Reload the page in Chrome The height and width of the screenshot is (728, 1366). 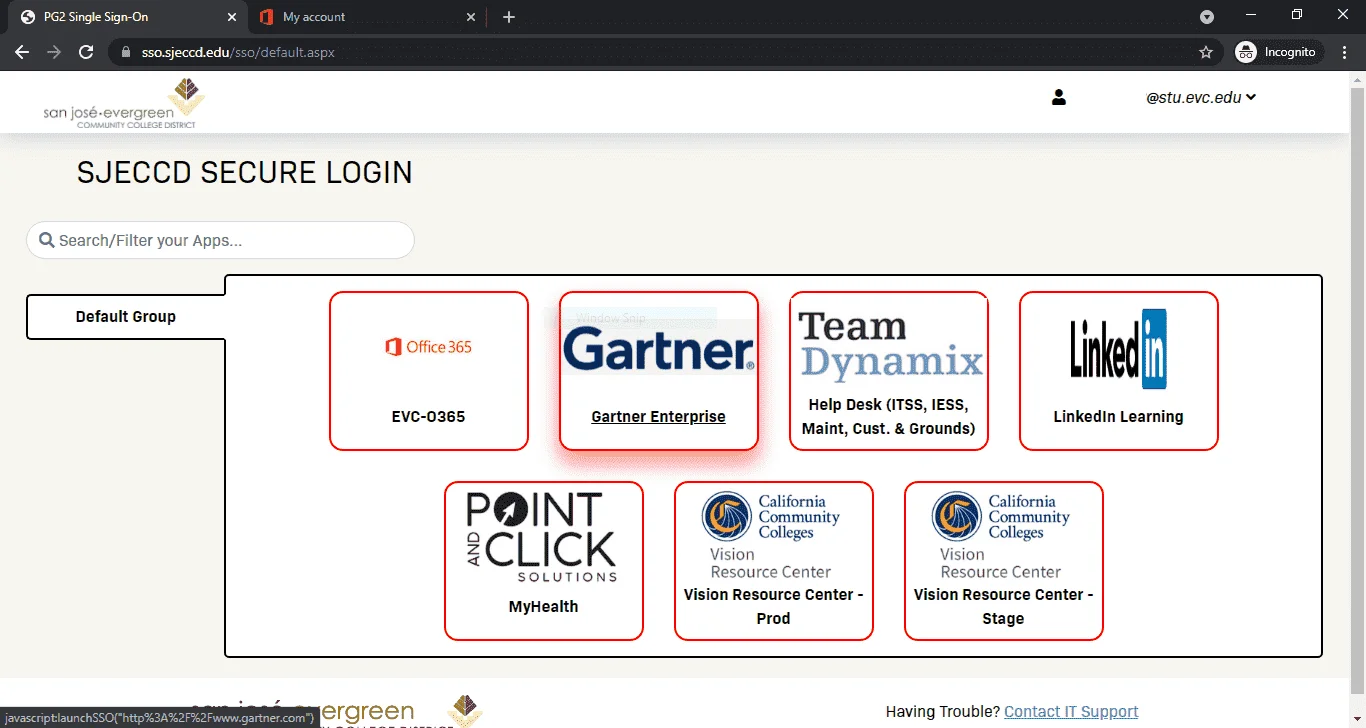(x=86, y=52)
